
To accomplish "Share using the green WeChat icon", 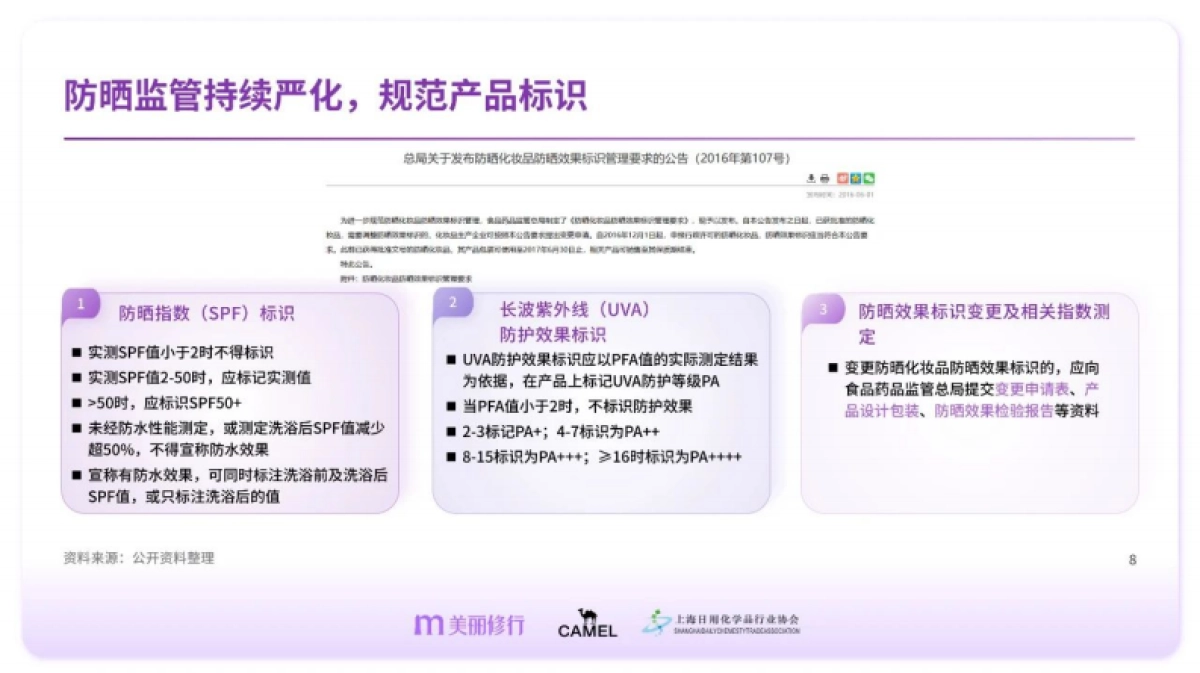I will (868, 178).
